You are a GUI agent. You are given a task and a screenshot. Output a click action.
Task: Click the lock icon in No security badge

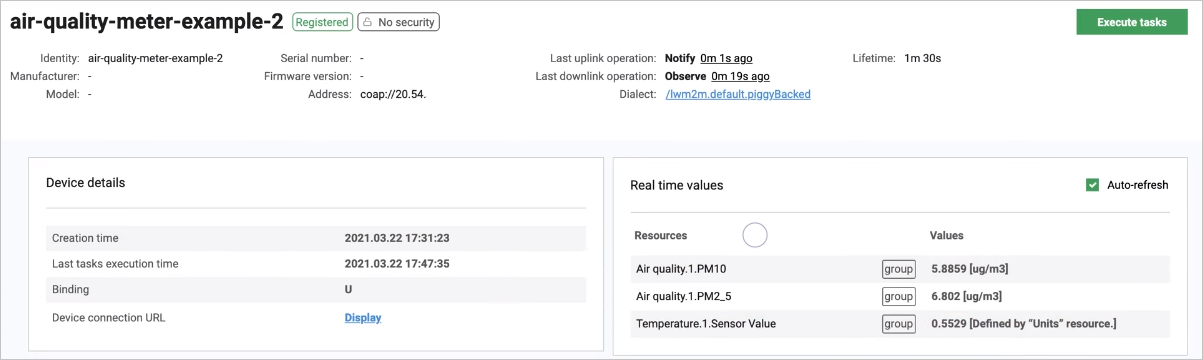[x=367, y=22]
